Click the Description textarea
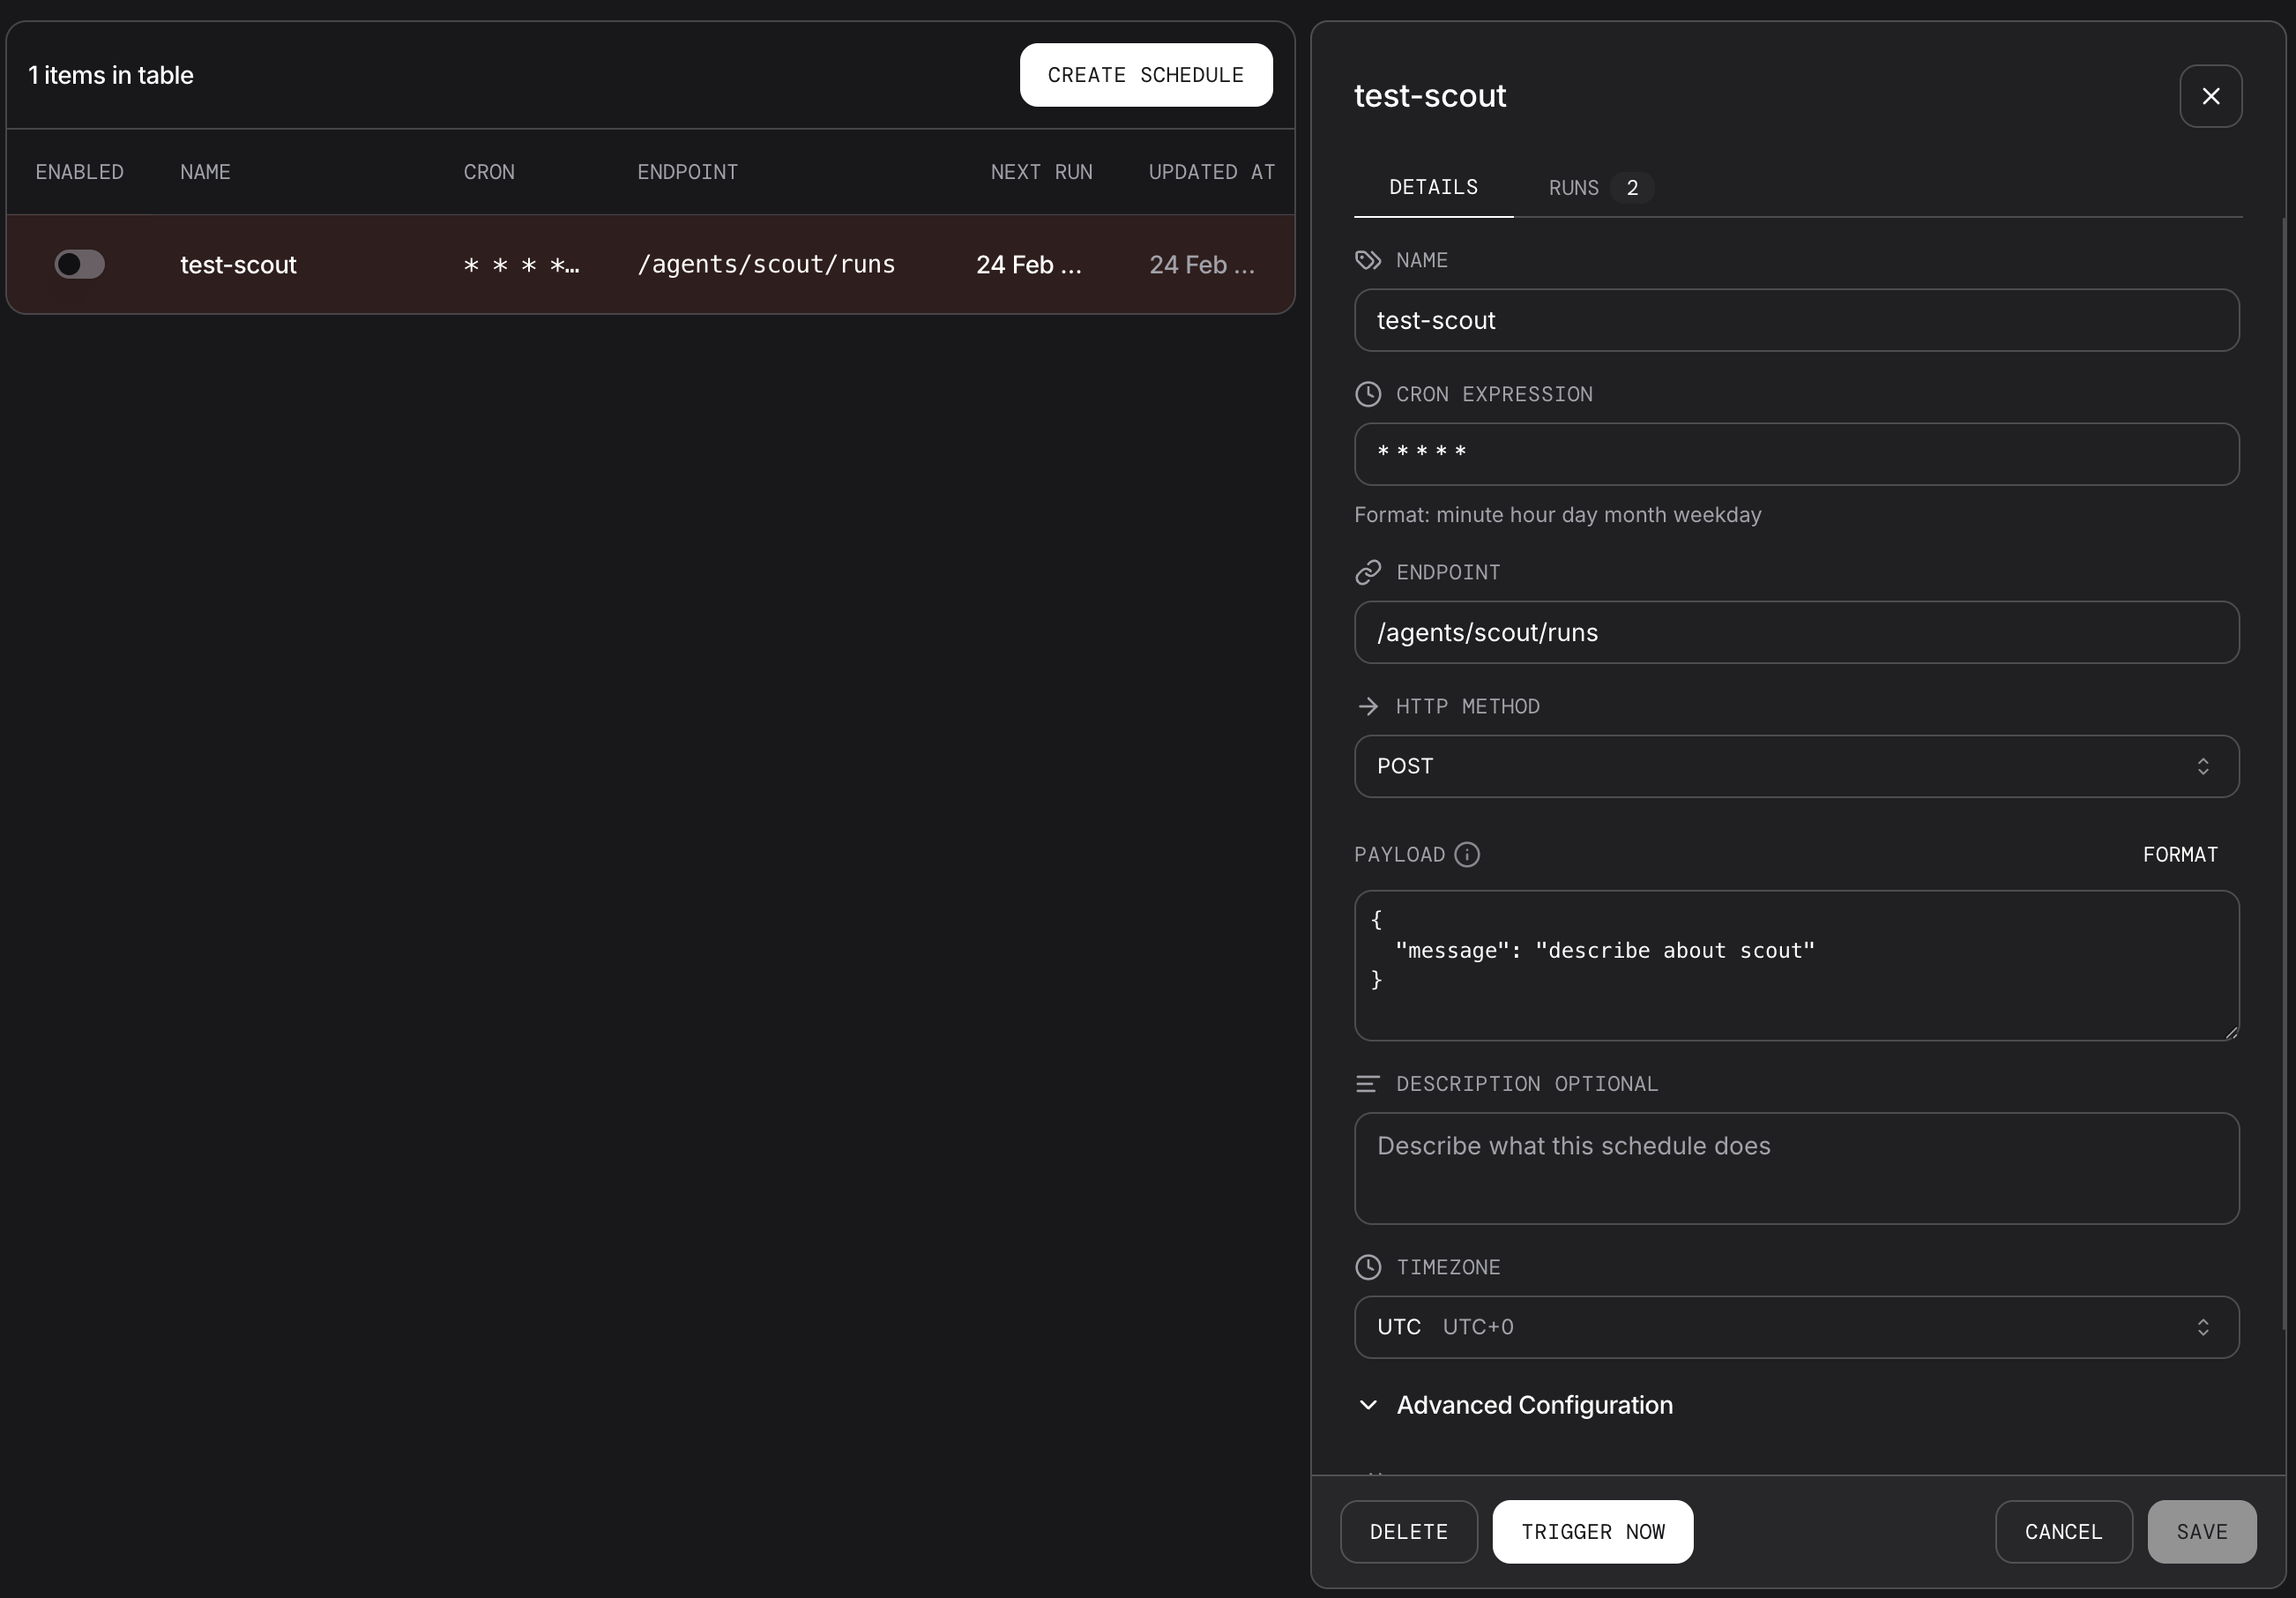Image resolution: width=2296 pixels, height=1598 pixels. 1795,1167
